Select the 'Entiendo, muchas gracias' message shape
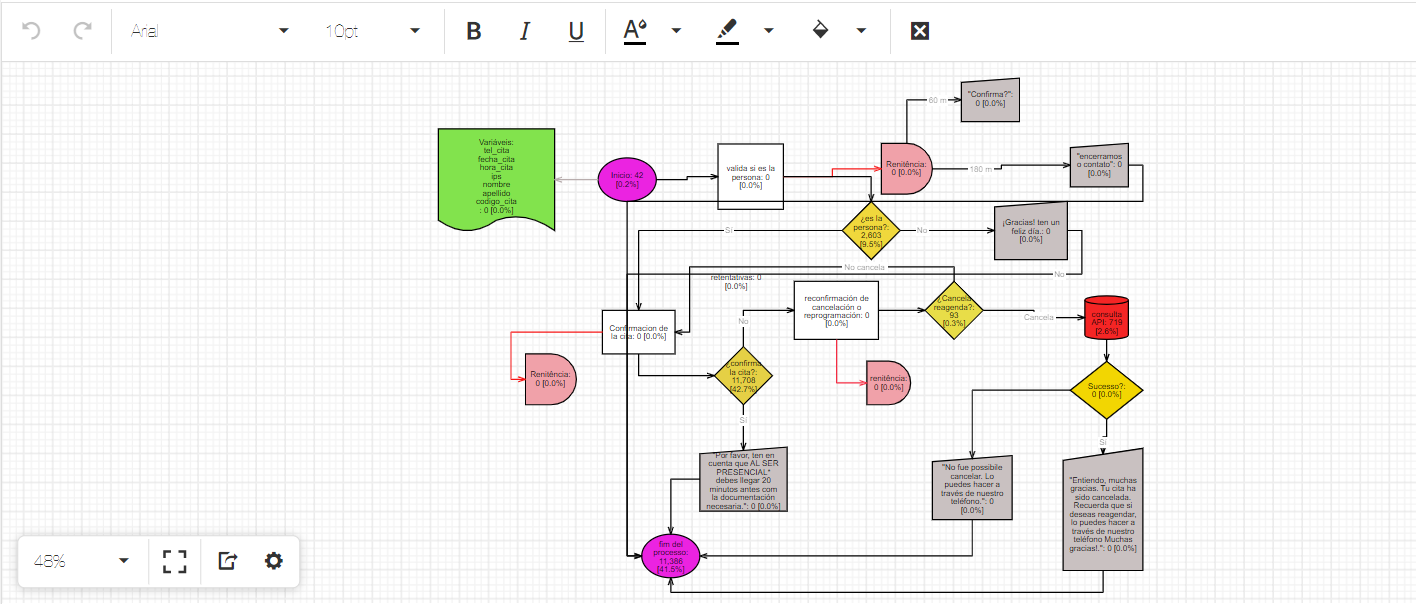1416x604 pixels. point(1102,510)
